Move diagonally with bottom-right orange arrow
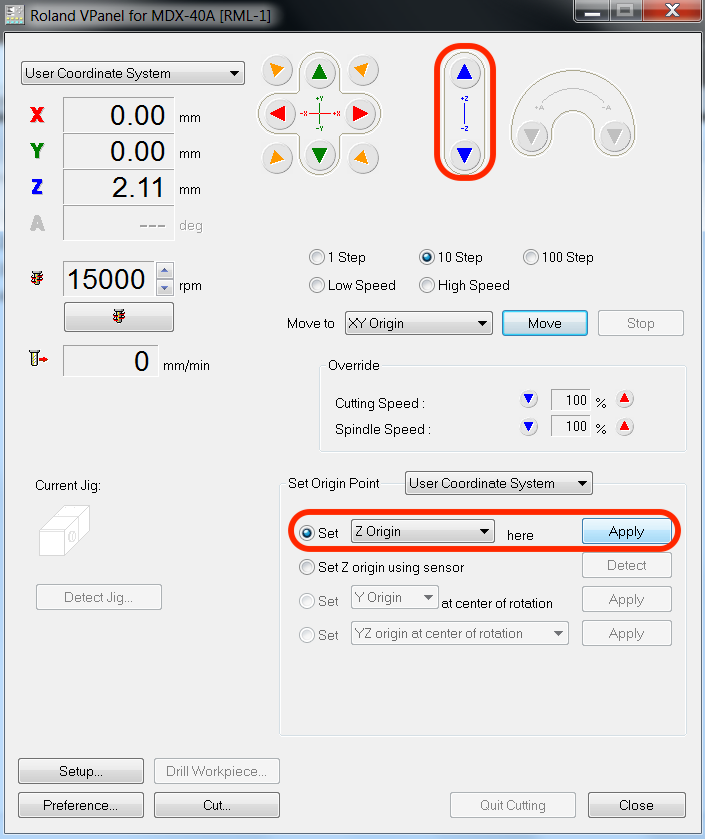This screenshot has height=839, width=705. (x=363, y=157)
